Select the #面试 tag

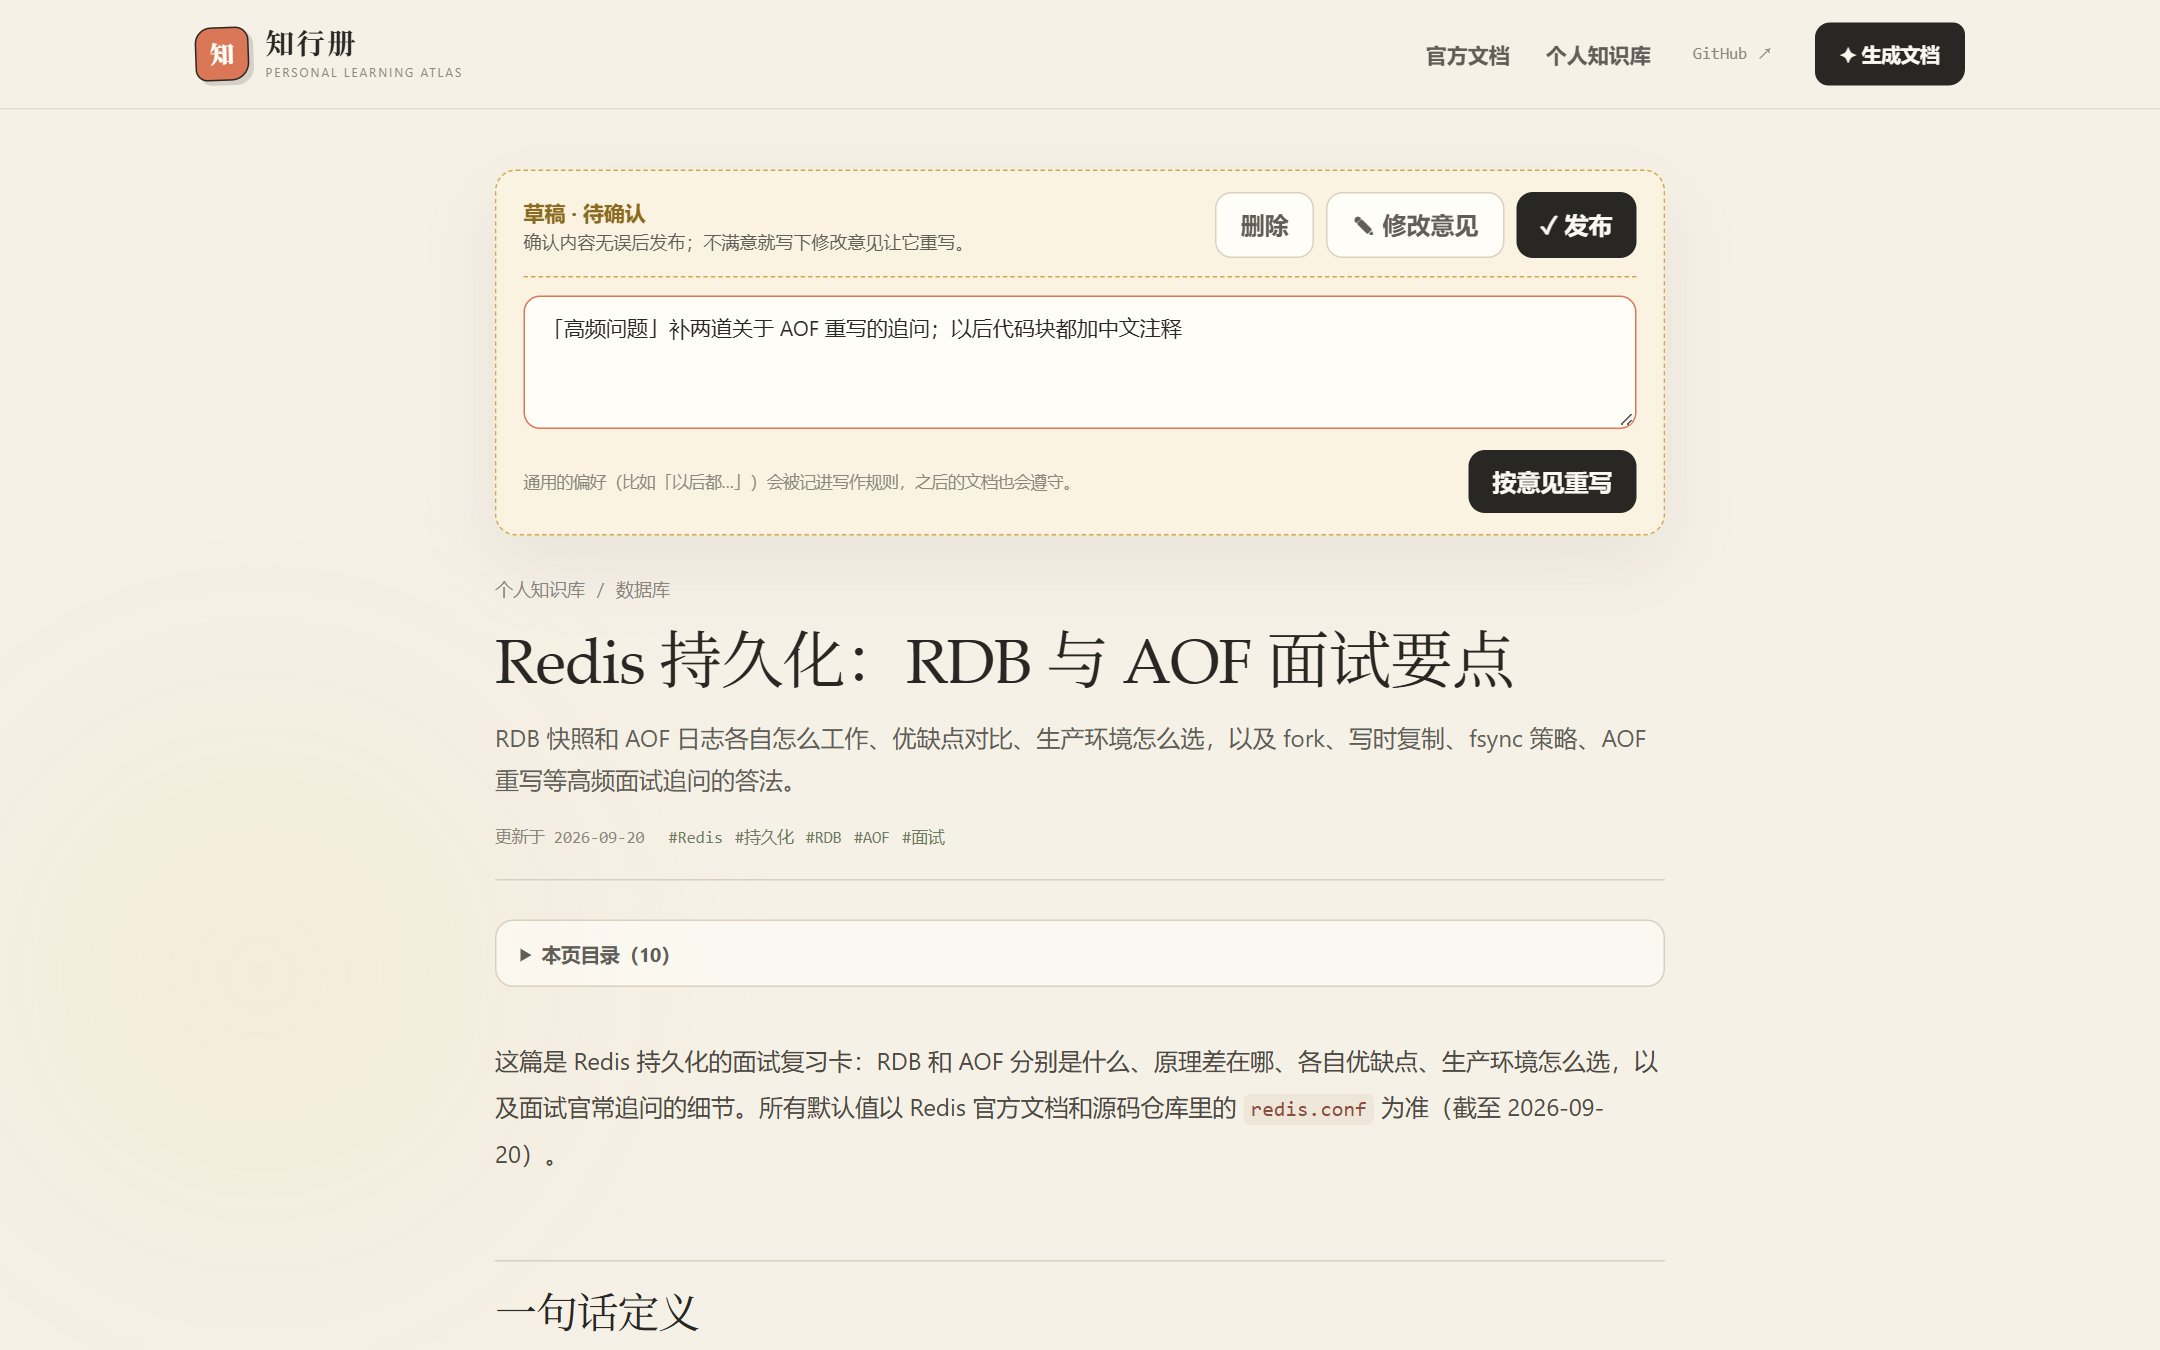(x=923, y=837)
